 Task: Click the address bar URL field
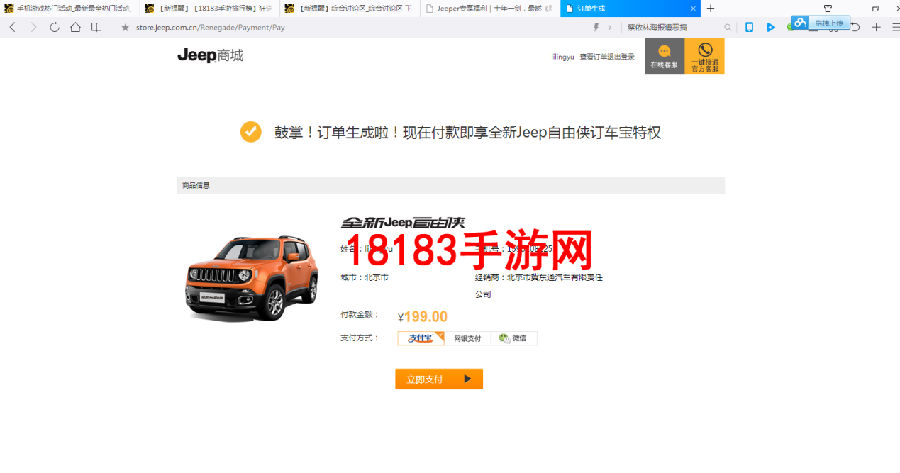[356, 27]
